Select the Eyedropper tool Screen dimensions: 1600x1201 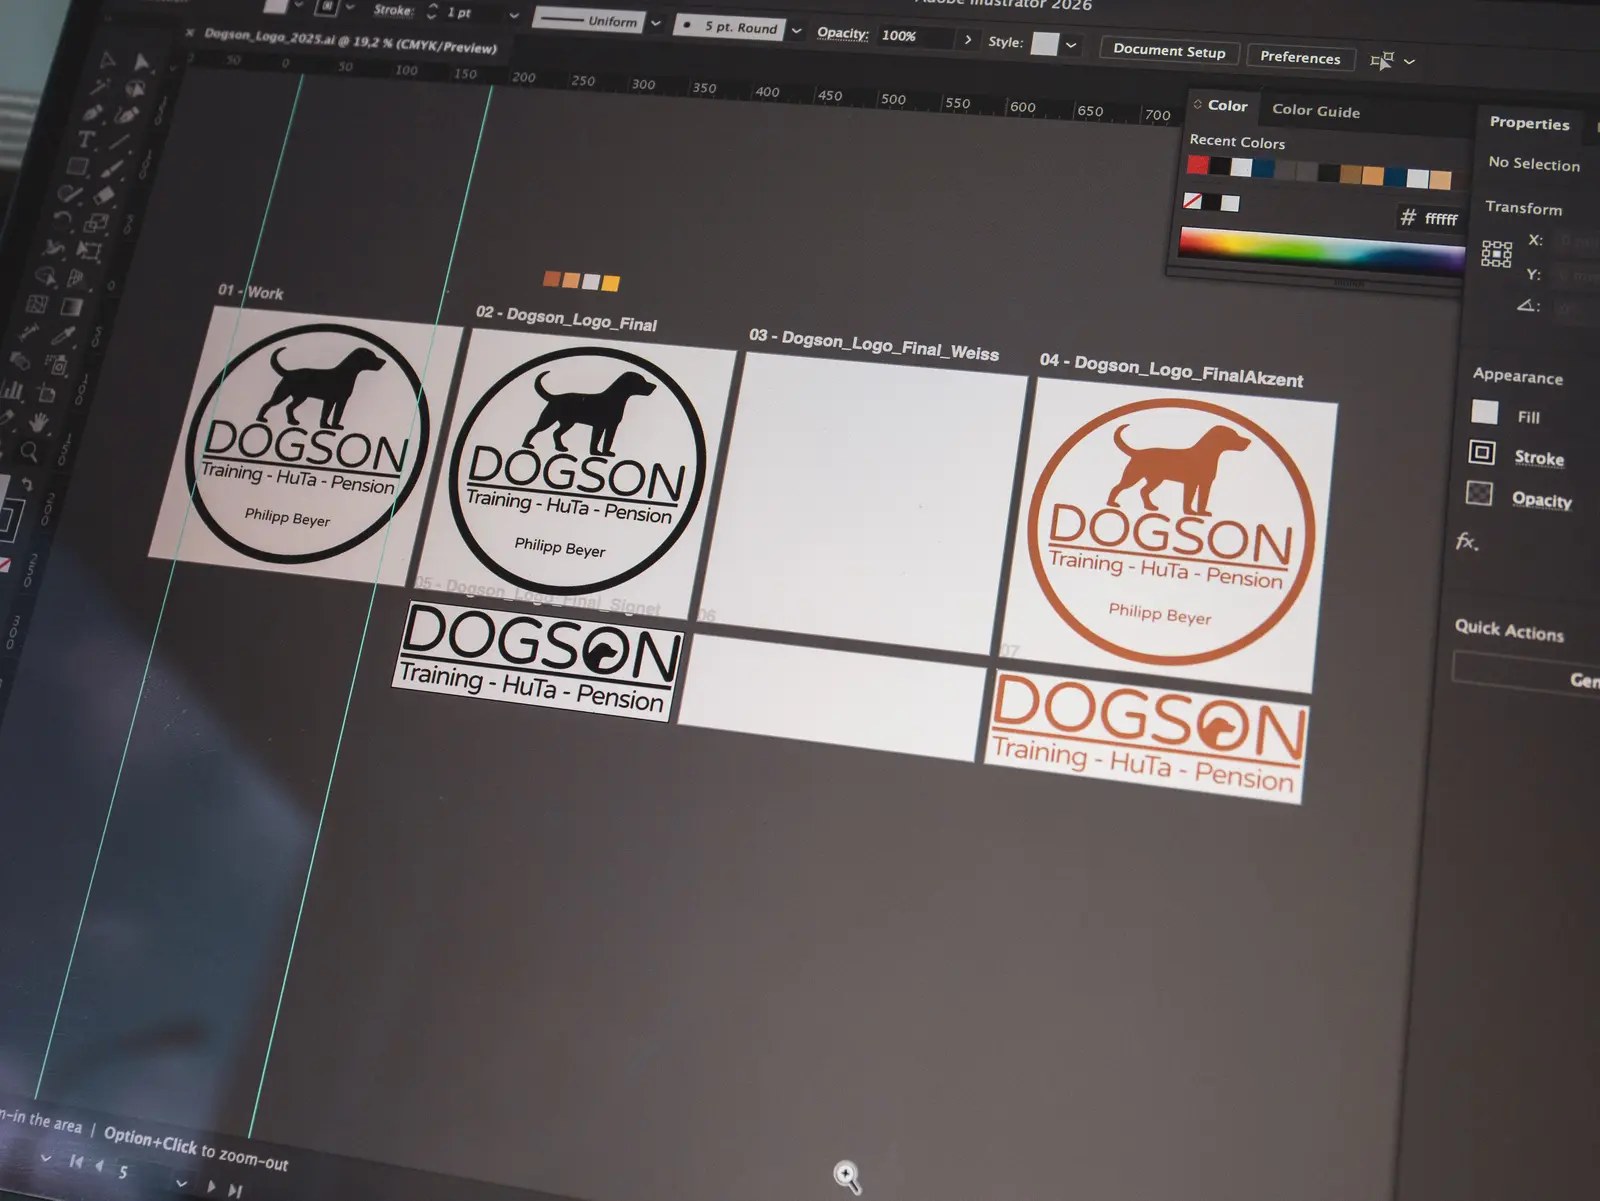(x=63, y=334)
